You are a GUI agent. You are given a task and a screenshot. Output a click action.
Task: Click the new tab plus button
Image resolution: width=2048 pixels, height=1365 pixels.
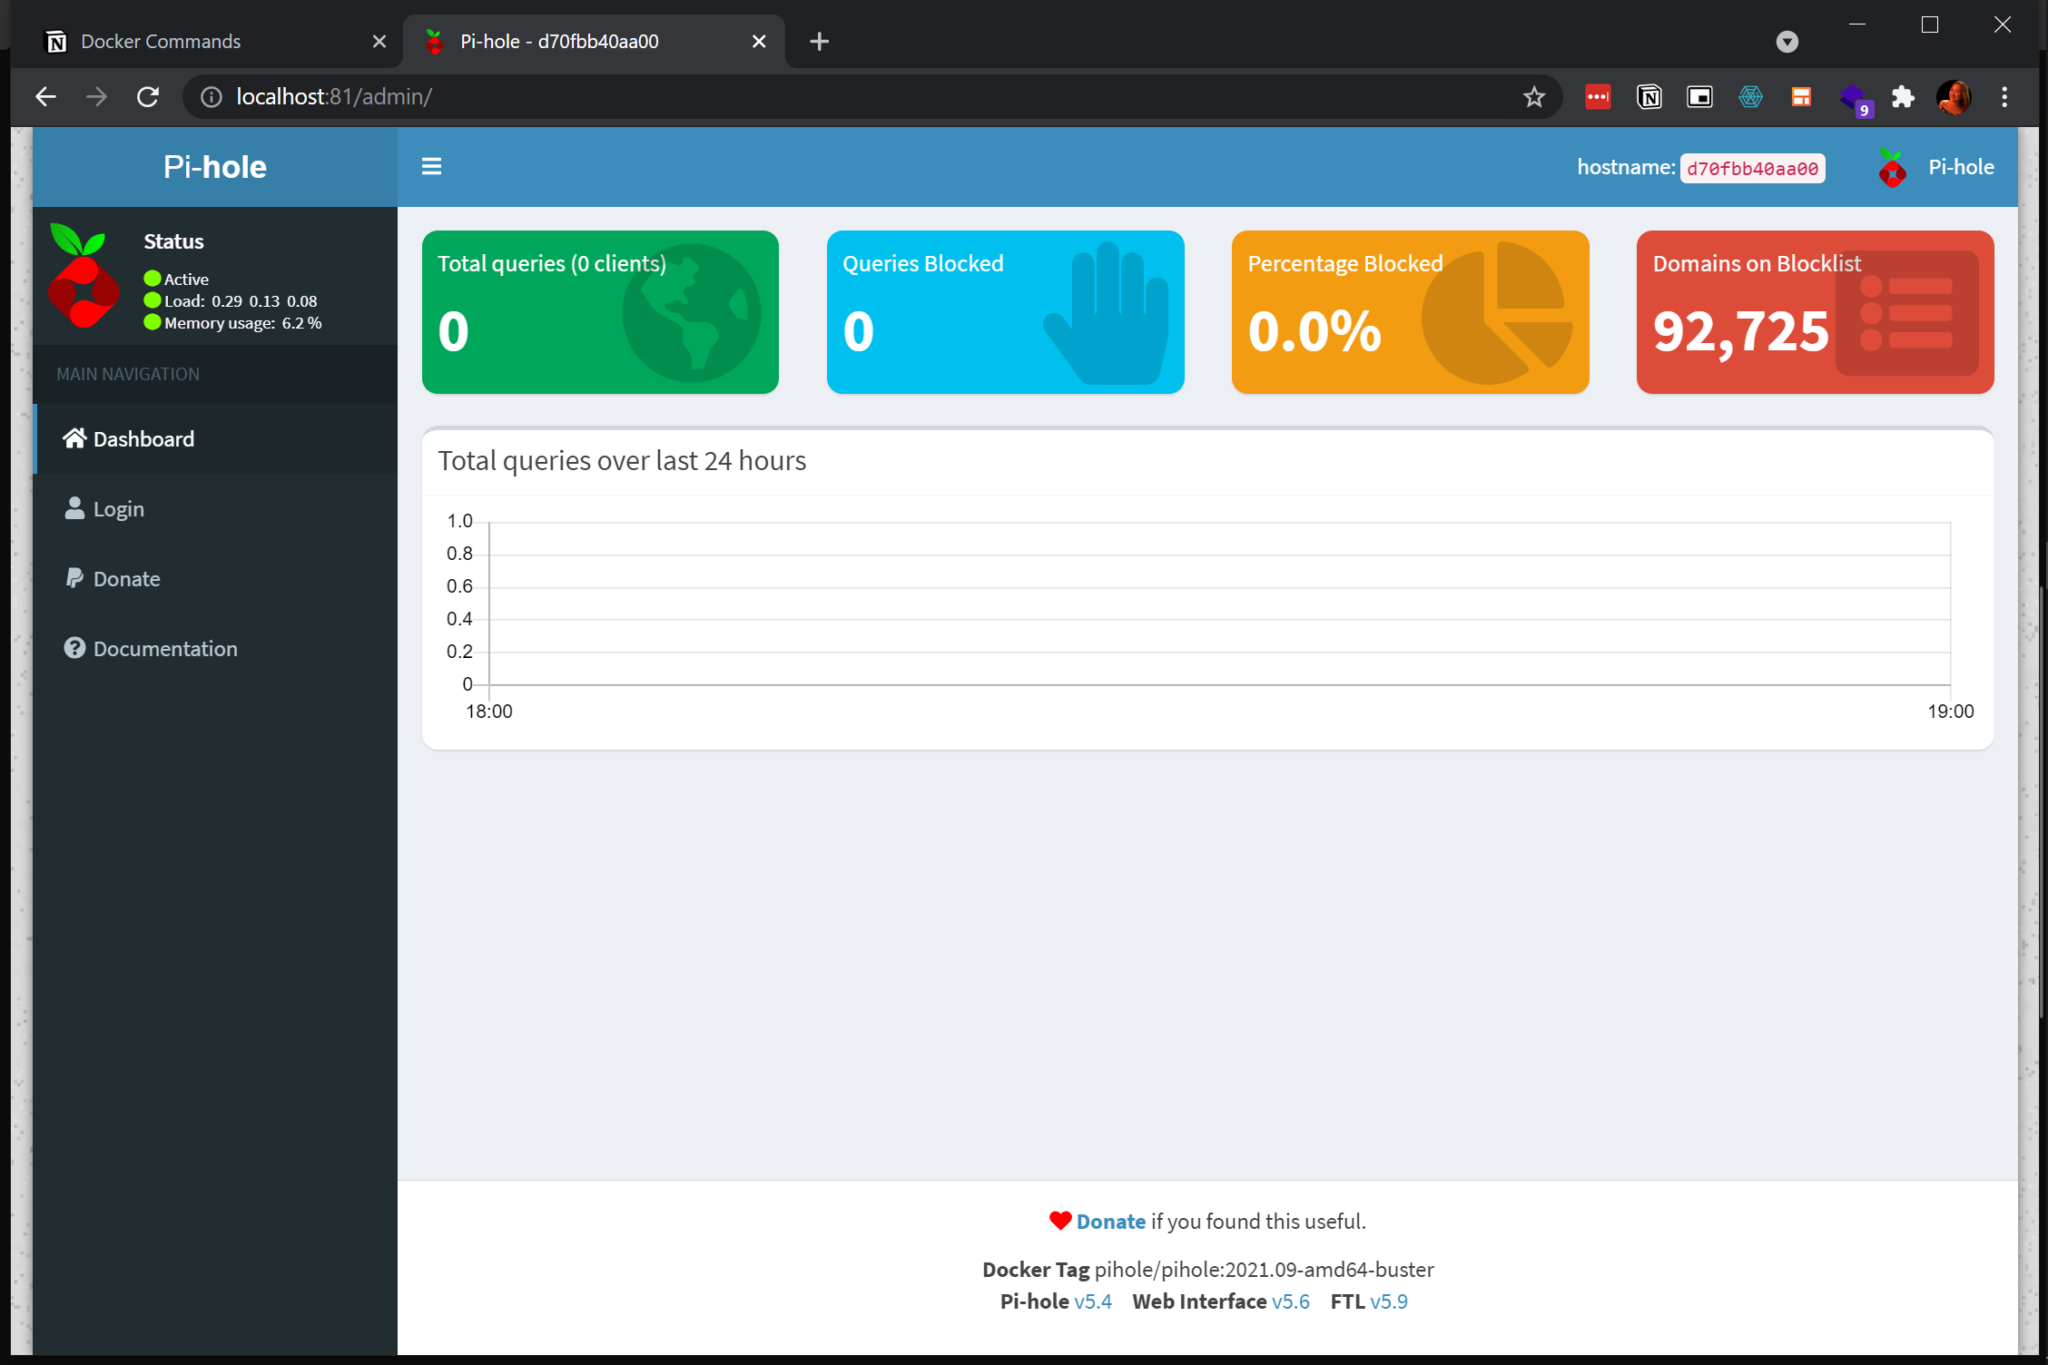click(819, 41)
